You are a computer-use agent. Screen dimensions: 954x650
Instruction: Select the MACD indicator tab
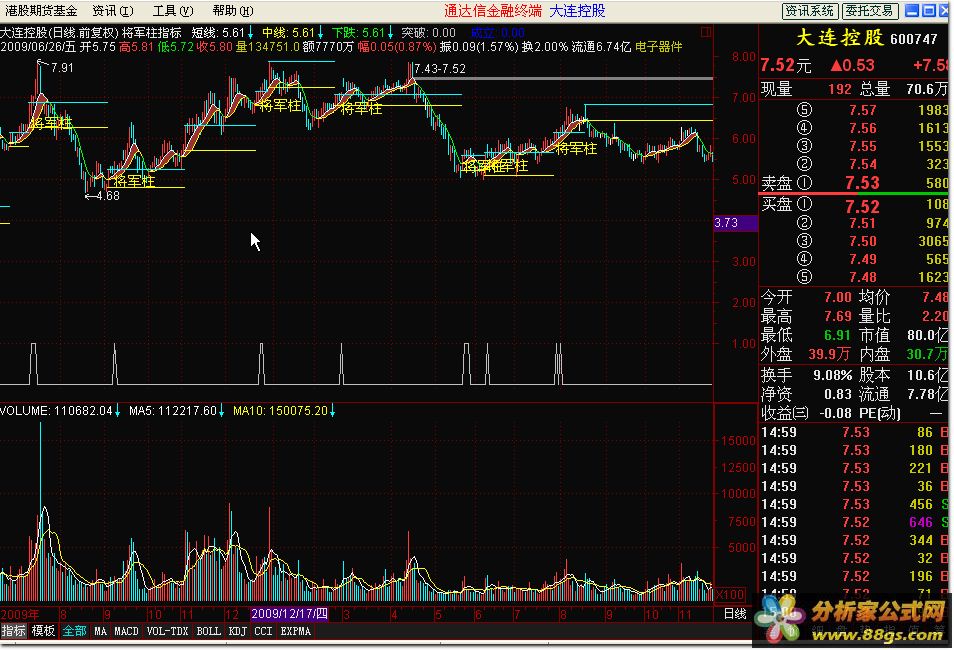tap(127, 631)
